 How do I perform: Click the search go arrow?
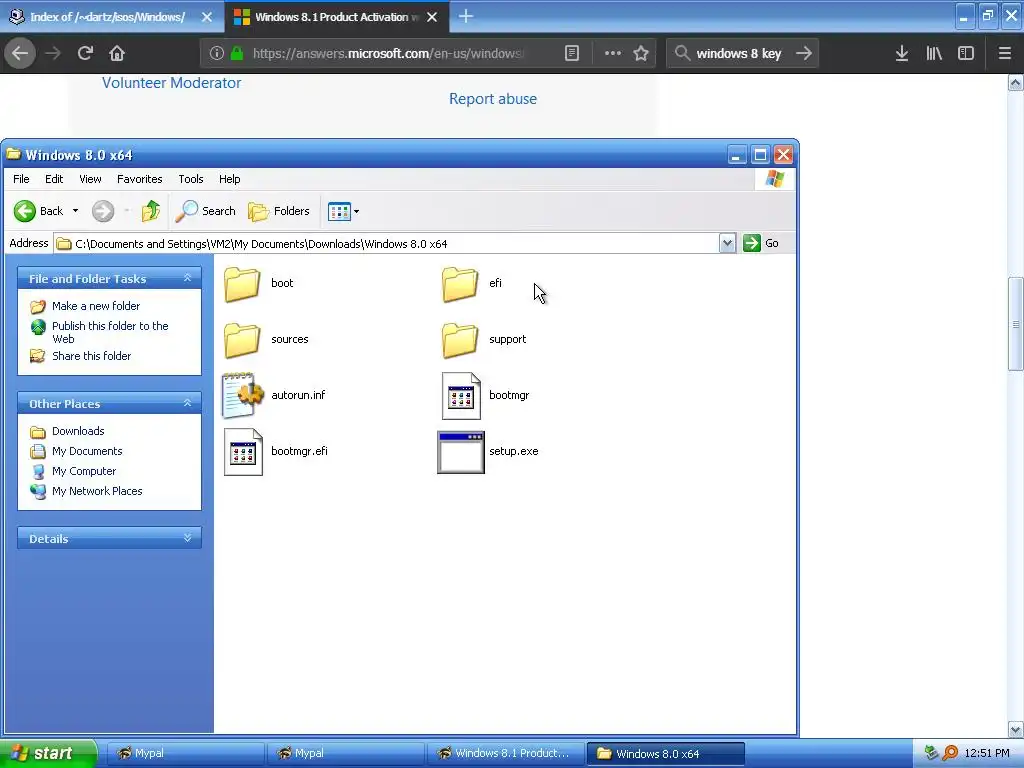804,54
